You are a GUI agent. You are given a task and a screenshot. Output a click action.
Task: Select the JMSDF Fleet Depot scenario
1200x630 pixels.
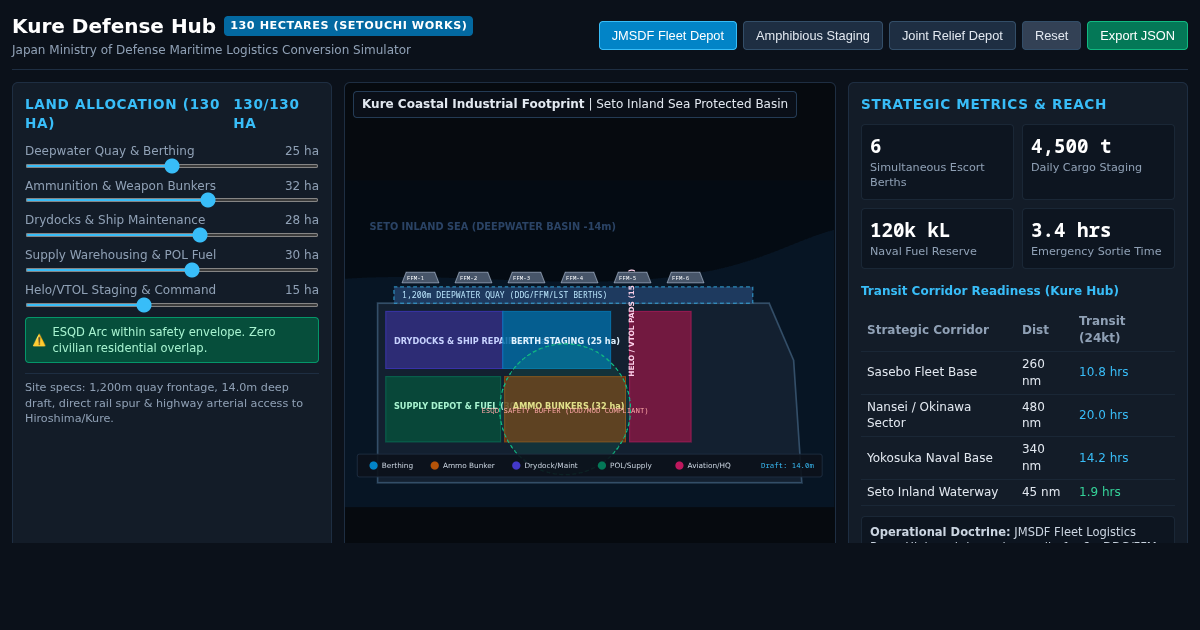(x=668, y=36)
